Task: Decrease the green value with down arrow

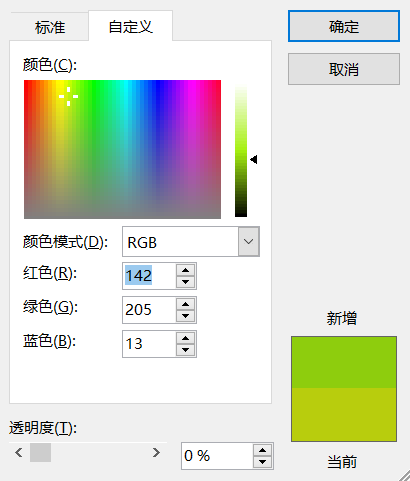Action: (186, 316)
